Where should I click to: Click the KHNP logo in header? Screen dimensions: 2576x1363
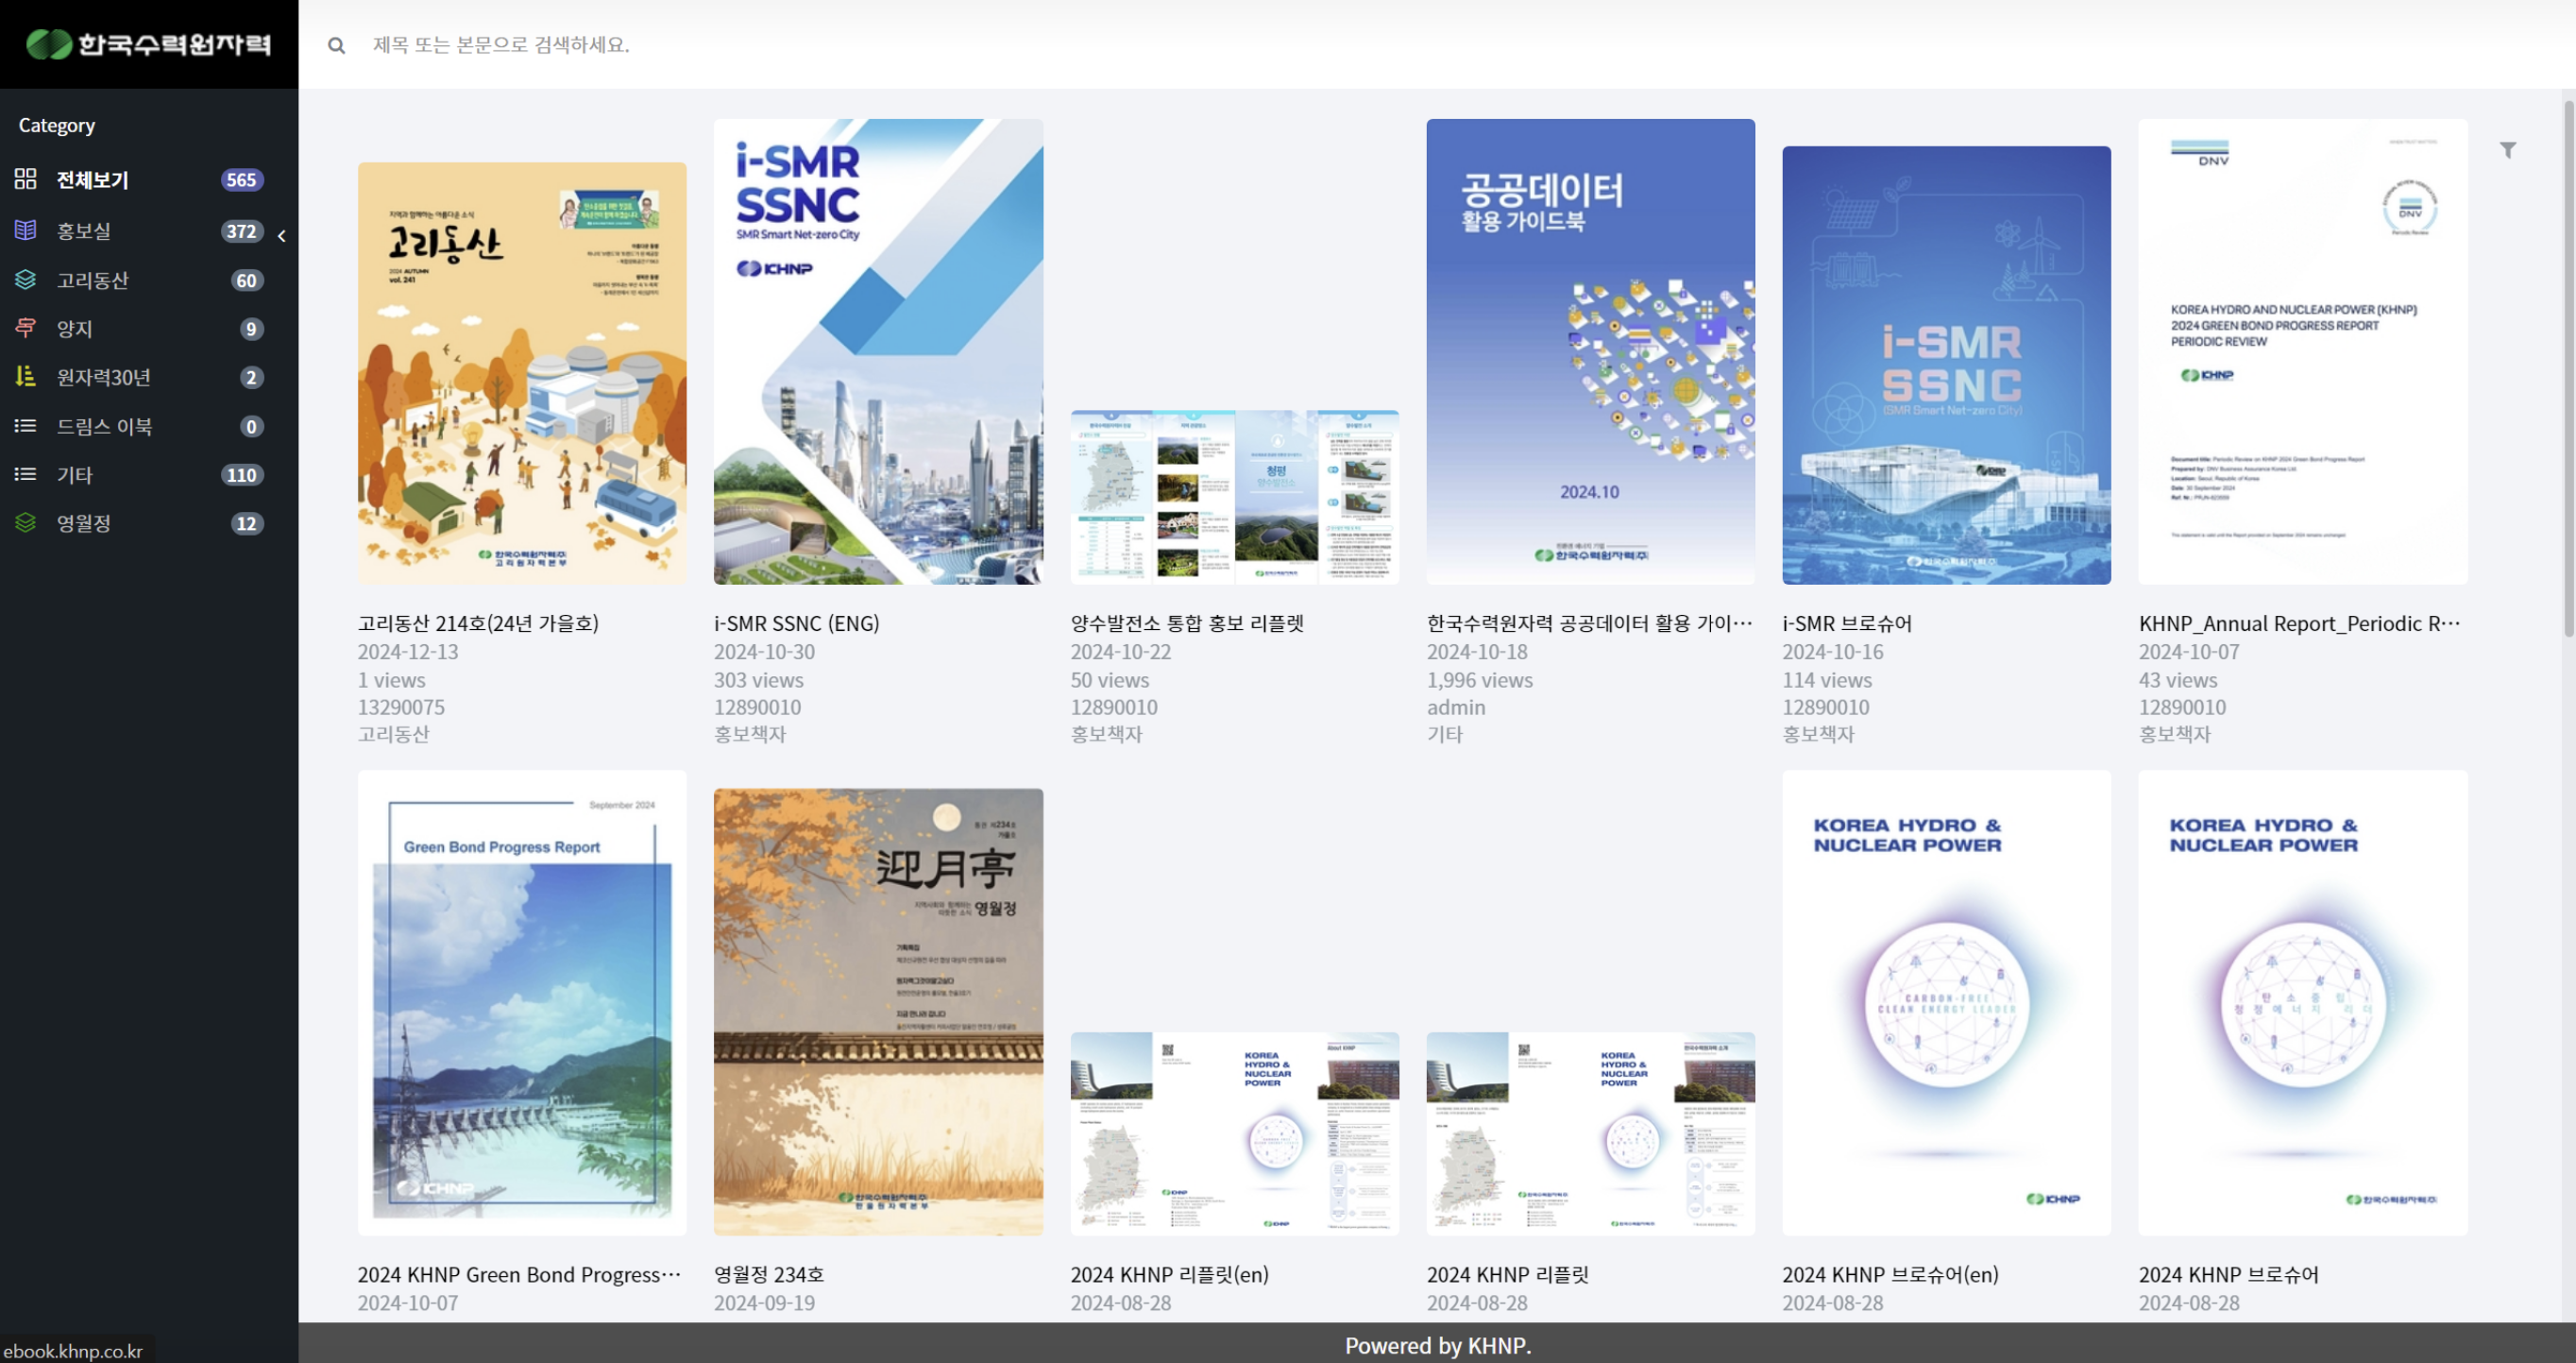pyautogui.click(x=149, y=44)
